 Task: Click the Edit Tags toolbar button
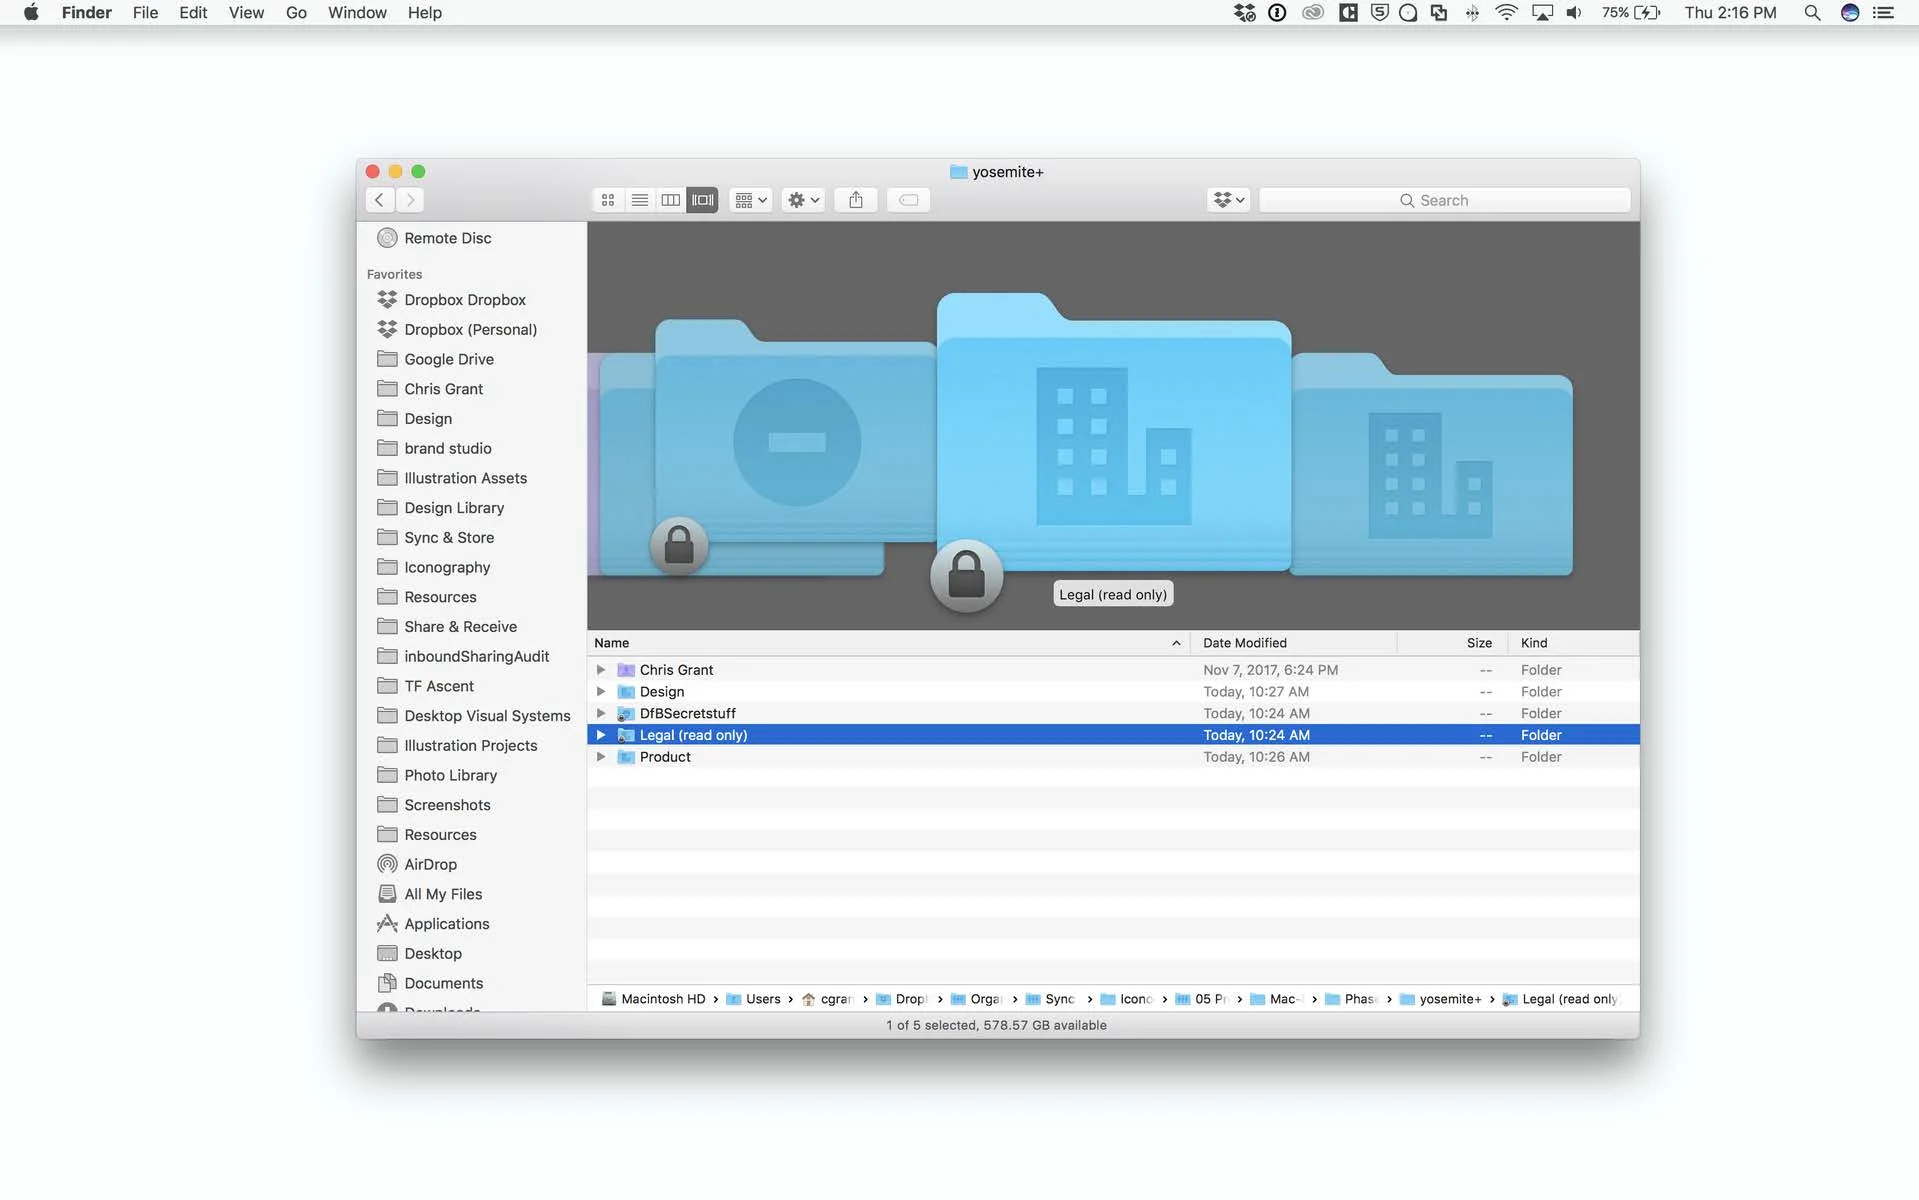tap(908, 200)
